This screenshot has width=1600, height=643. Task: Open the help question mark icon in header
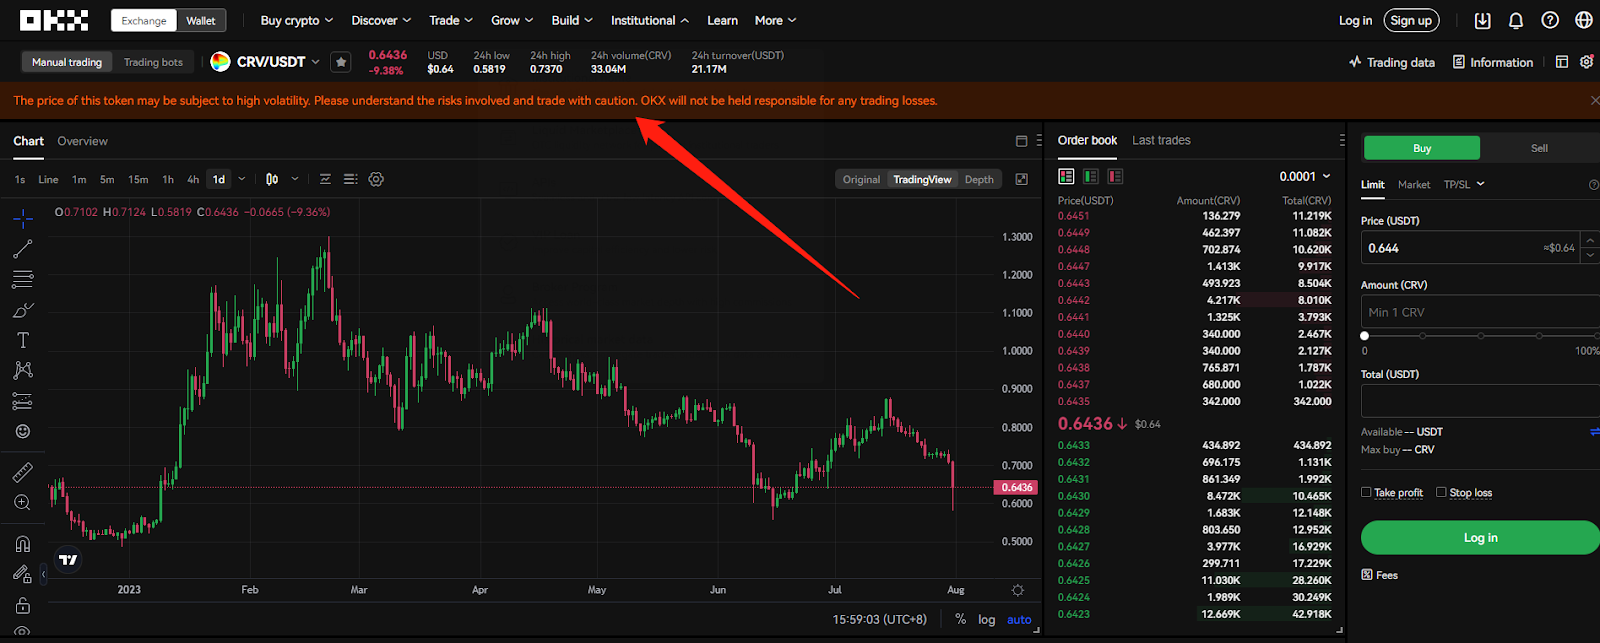click(x=1550, y=20)
